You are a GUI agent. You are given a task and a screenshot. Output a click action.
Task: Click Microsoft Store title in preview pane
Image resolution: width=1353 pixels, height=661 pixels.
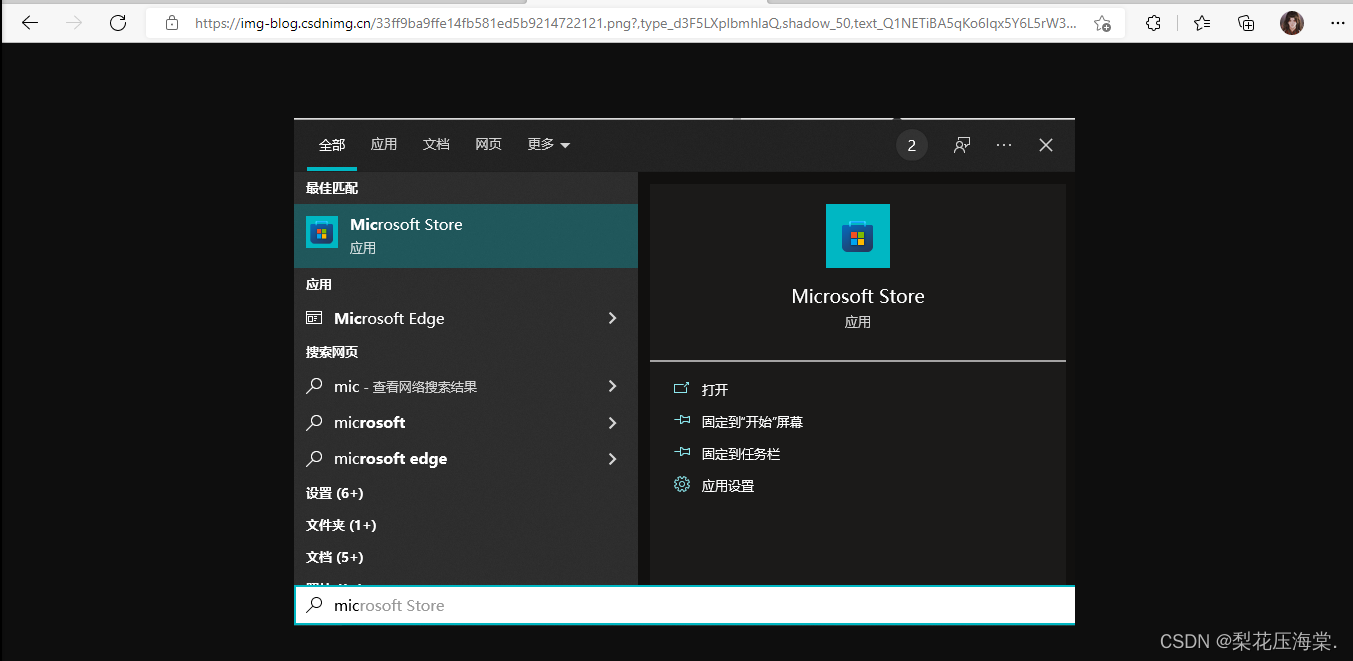tap(858, 296)
